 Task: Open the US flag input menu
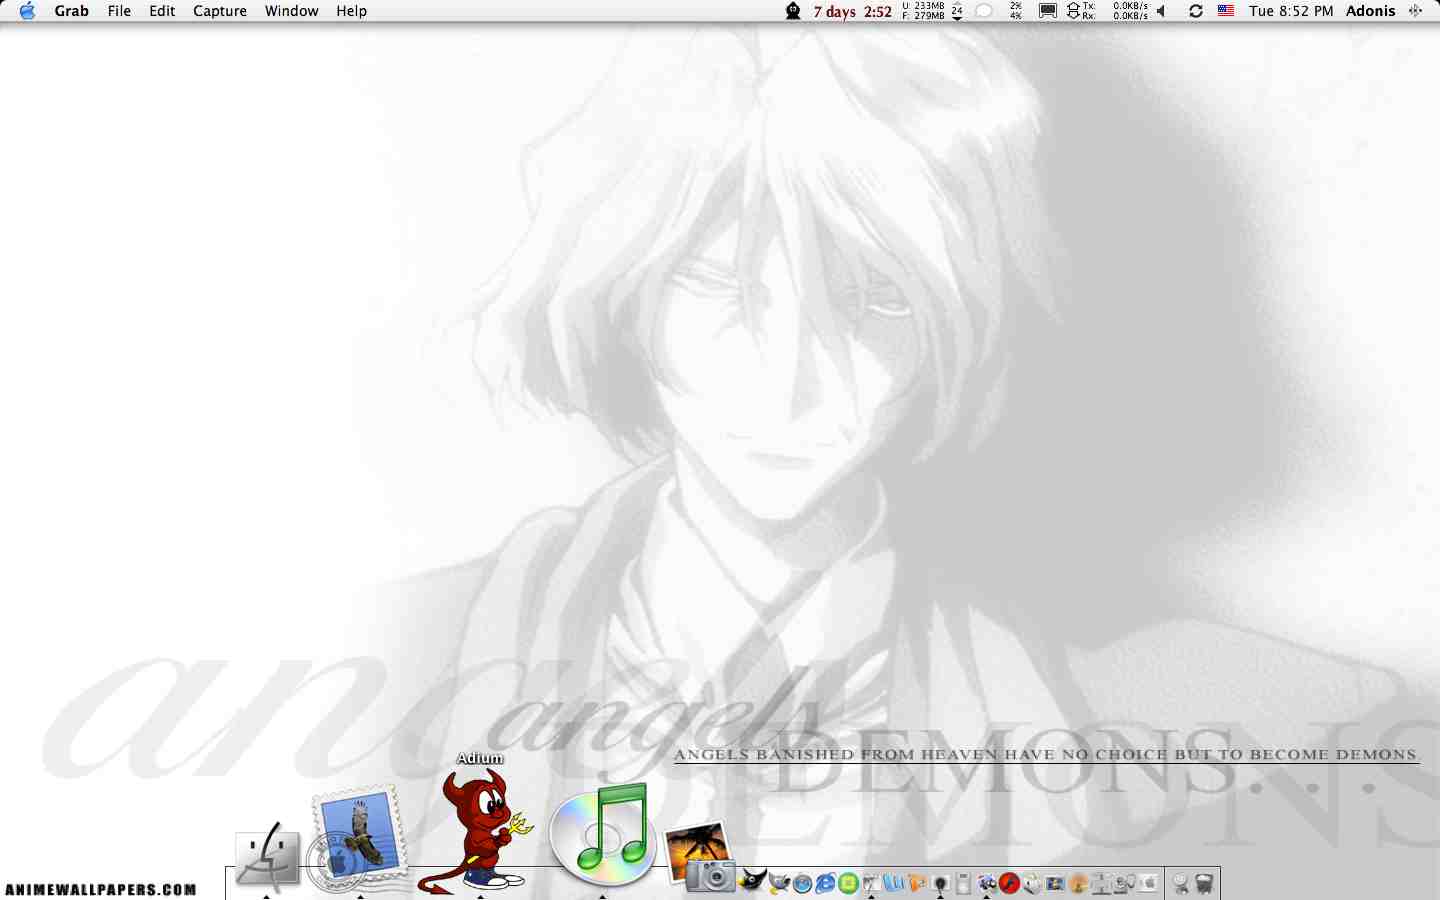(x=1225, y=11)
